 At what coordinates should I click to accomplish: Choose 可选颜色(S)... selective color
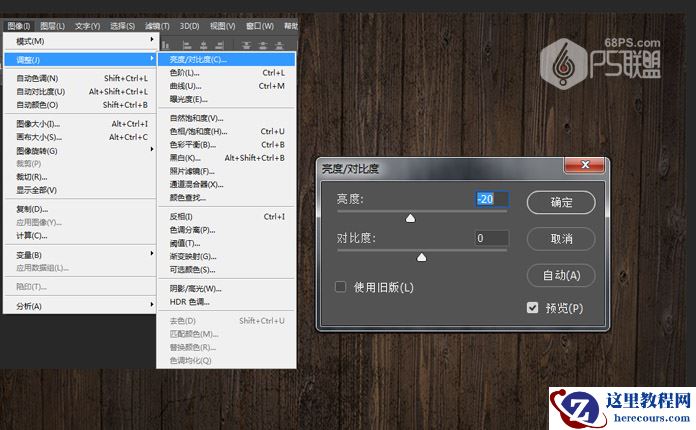(x=226, y=269)
